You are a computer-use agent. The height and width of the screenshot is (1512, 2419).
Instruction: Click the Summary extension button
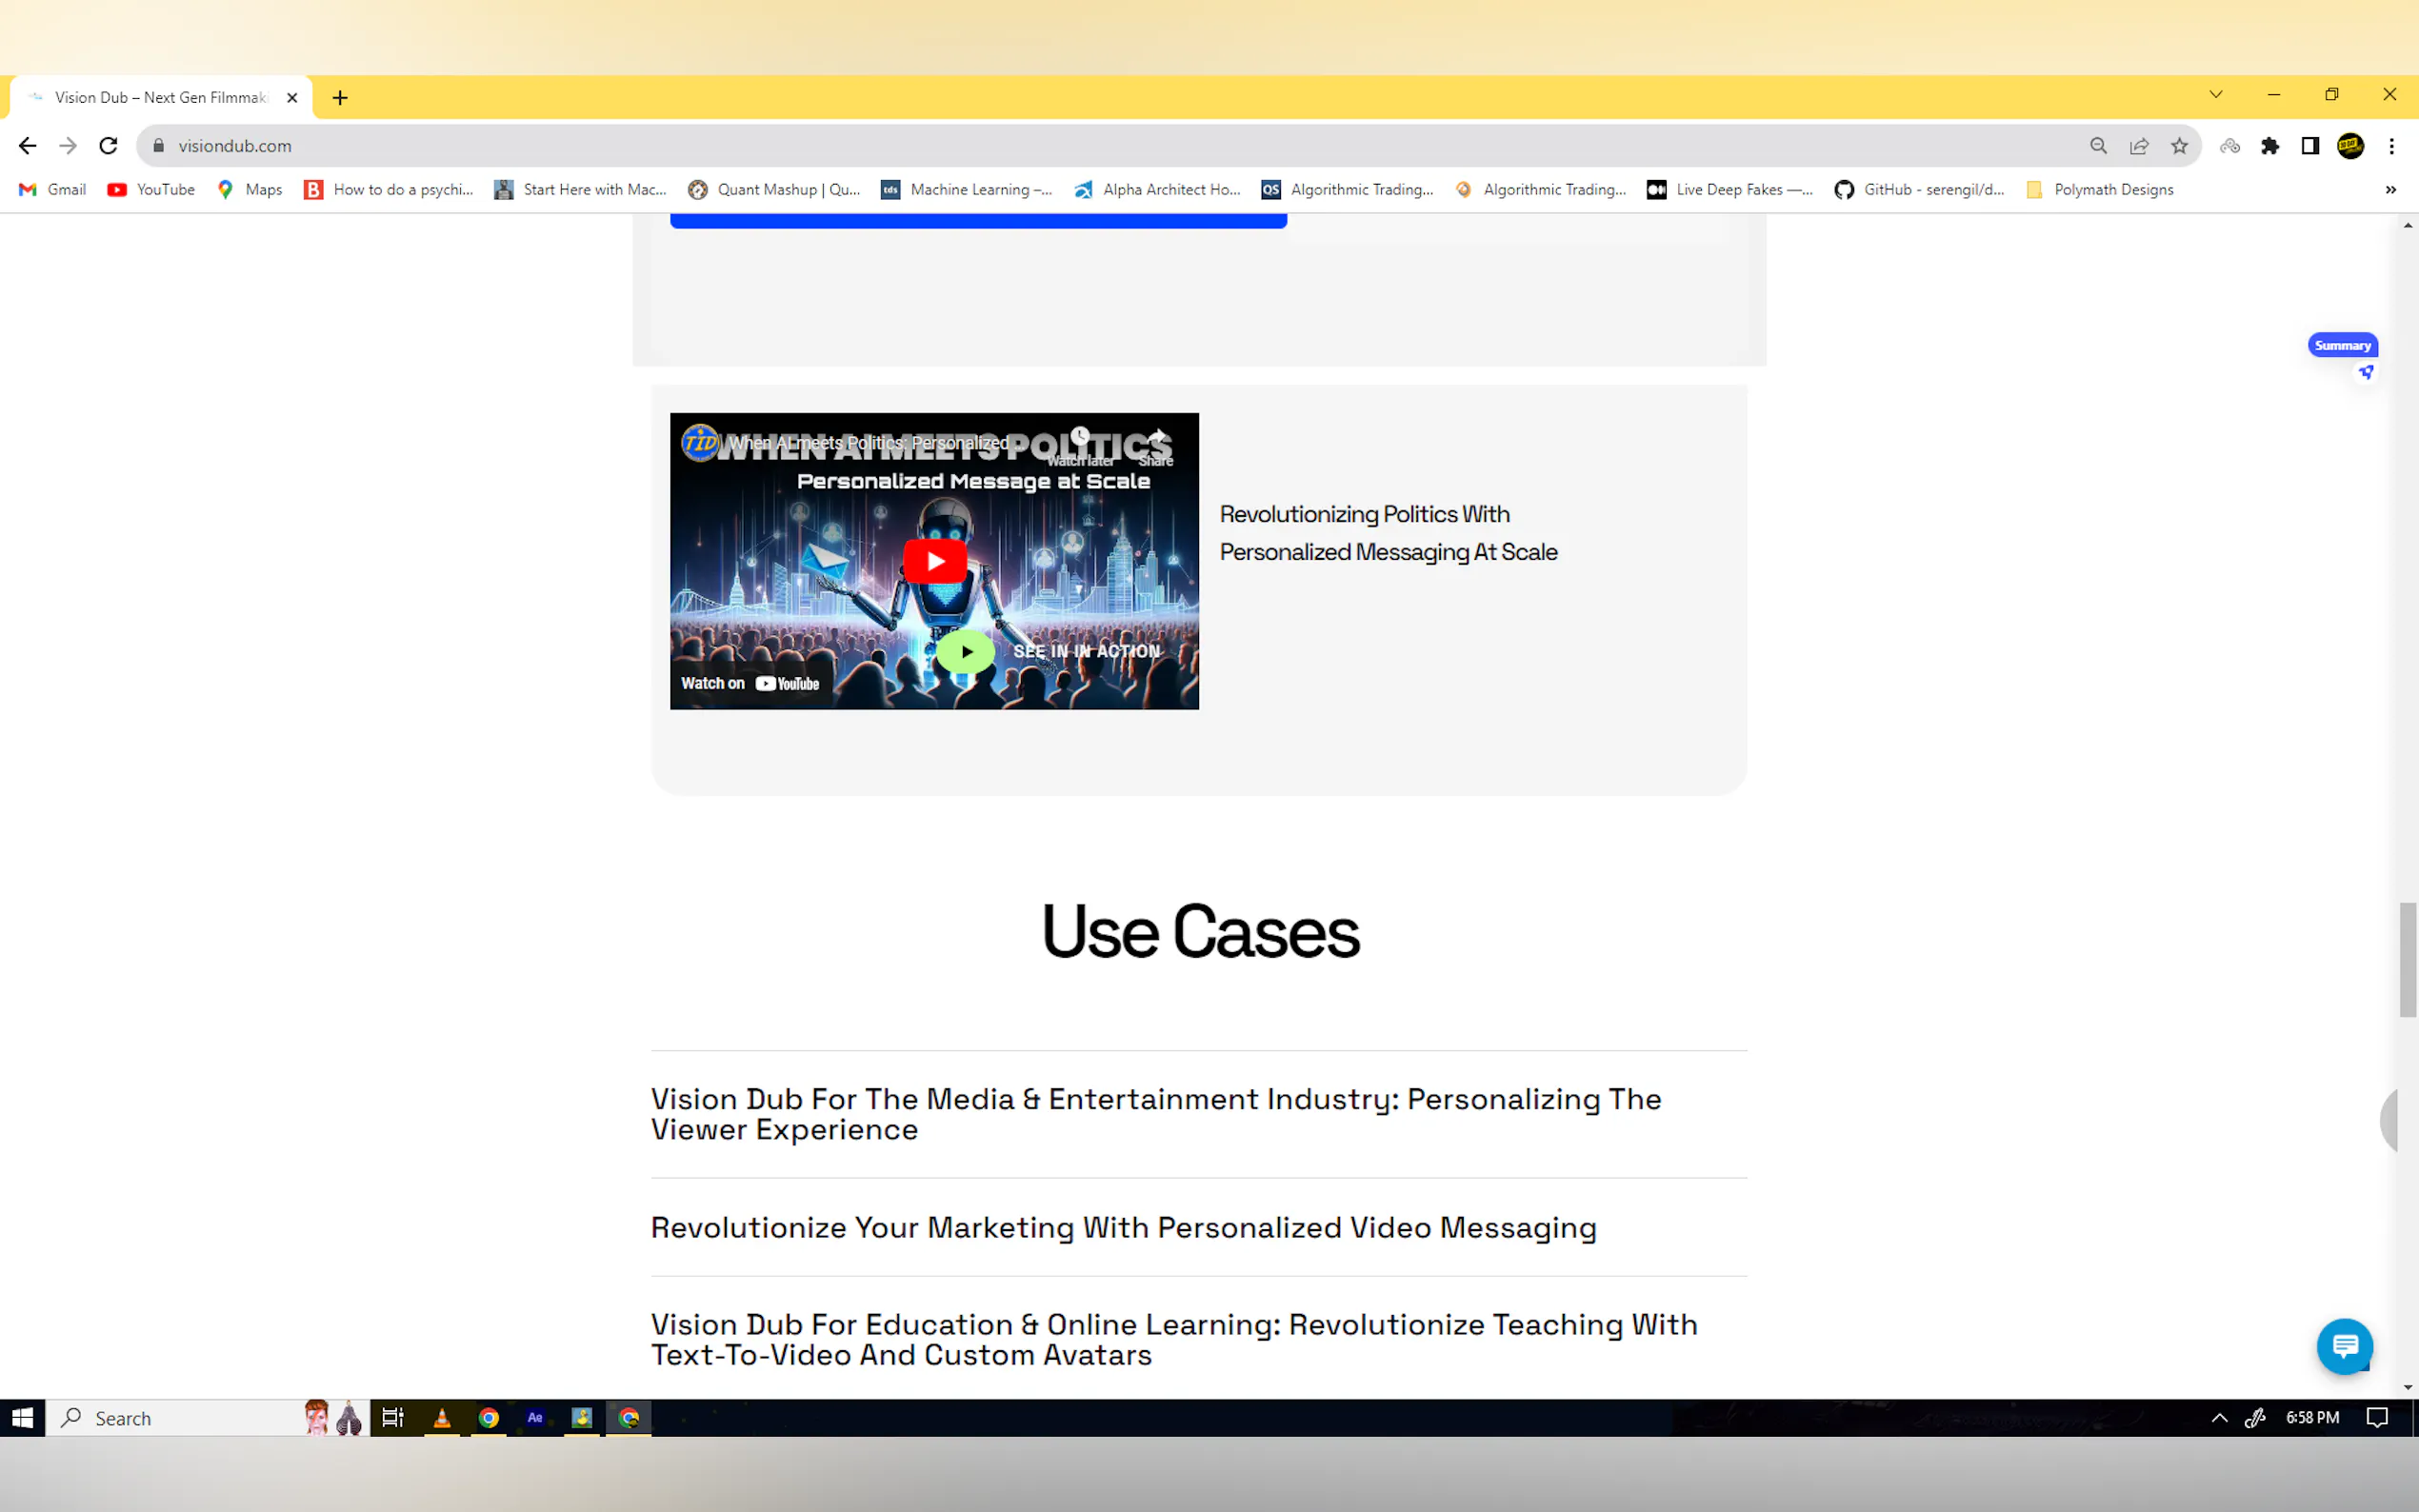pyautogui.click(x=2342, y=345)
